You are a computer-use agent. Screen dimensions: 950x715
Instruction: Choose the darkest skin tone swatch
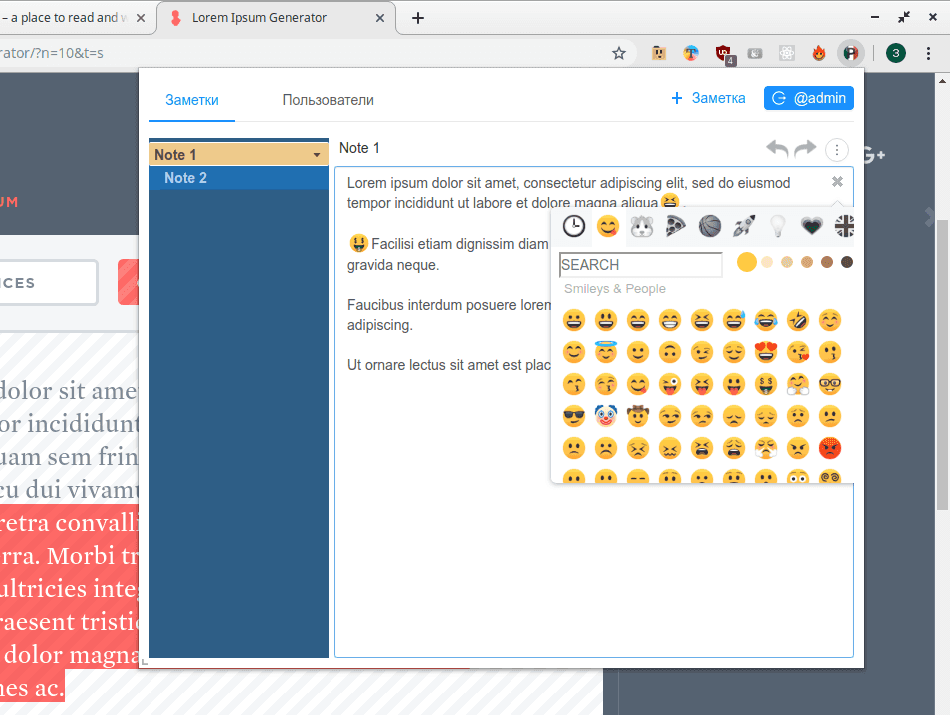click(846, 261)
